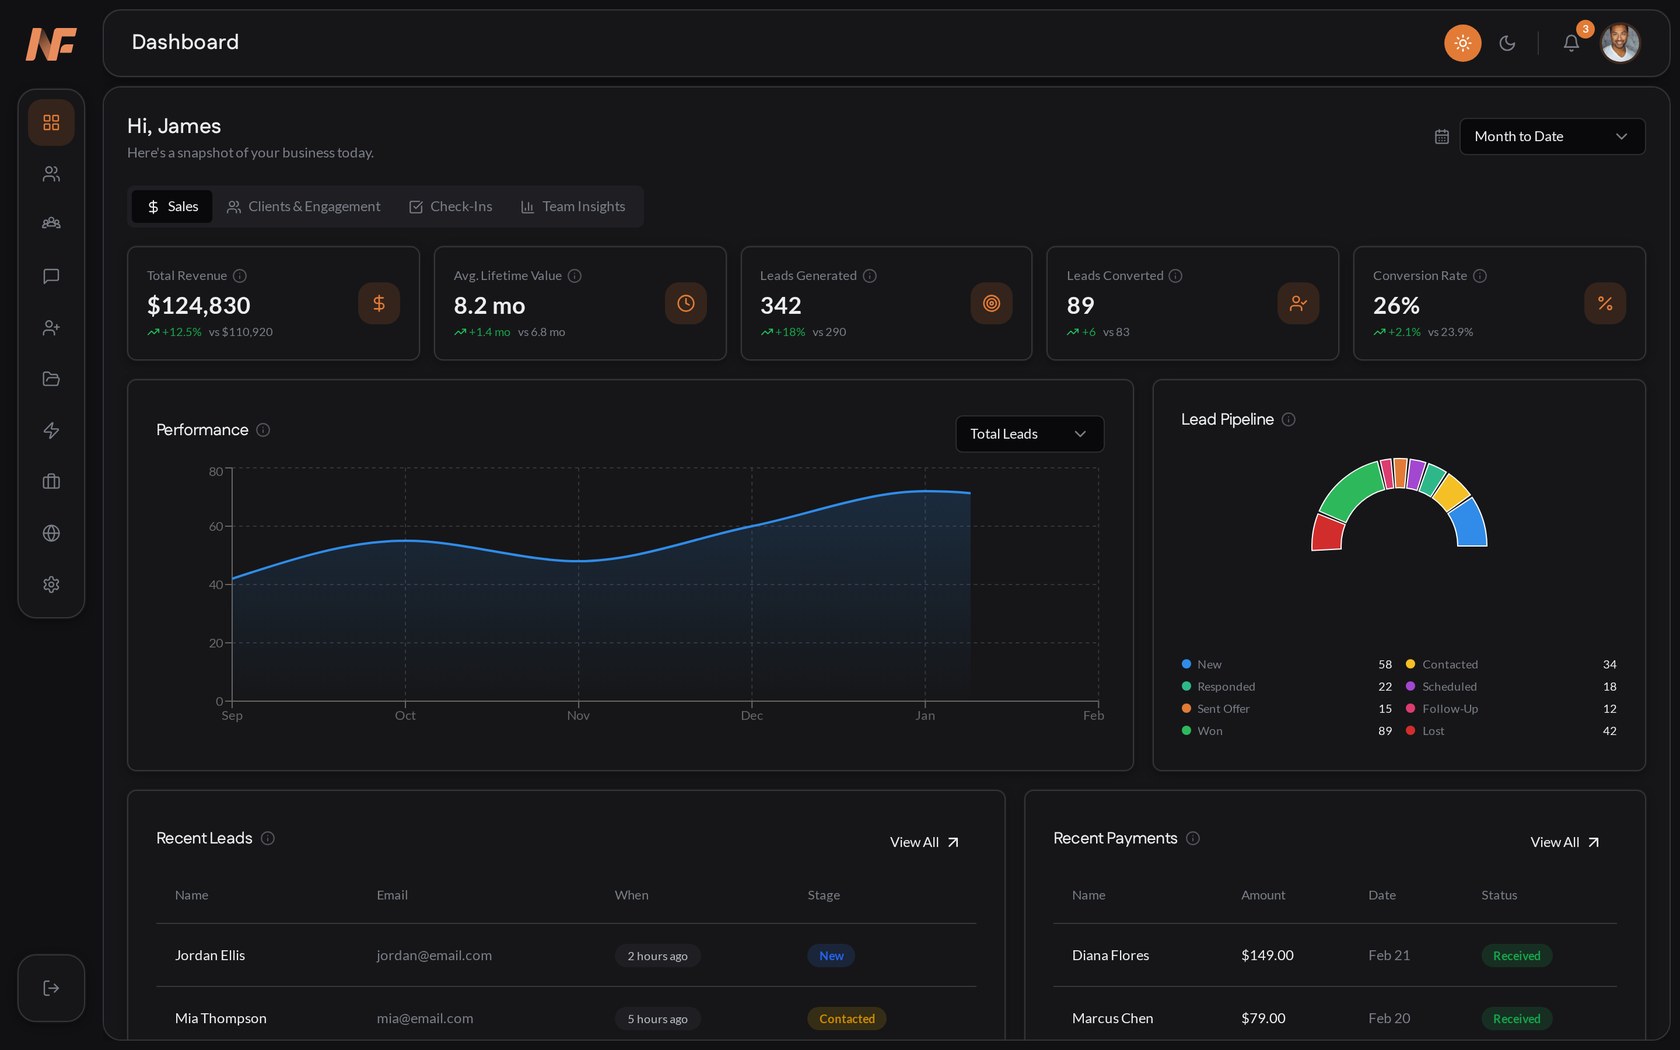This screenshot has width=1680, height=1050.
Task: Click the Leads Converted info icon
Action: (x=1176, y=276)
